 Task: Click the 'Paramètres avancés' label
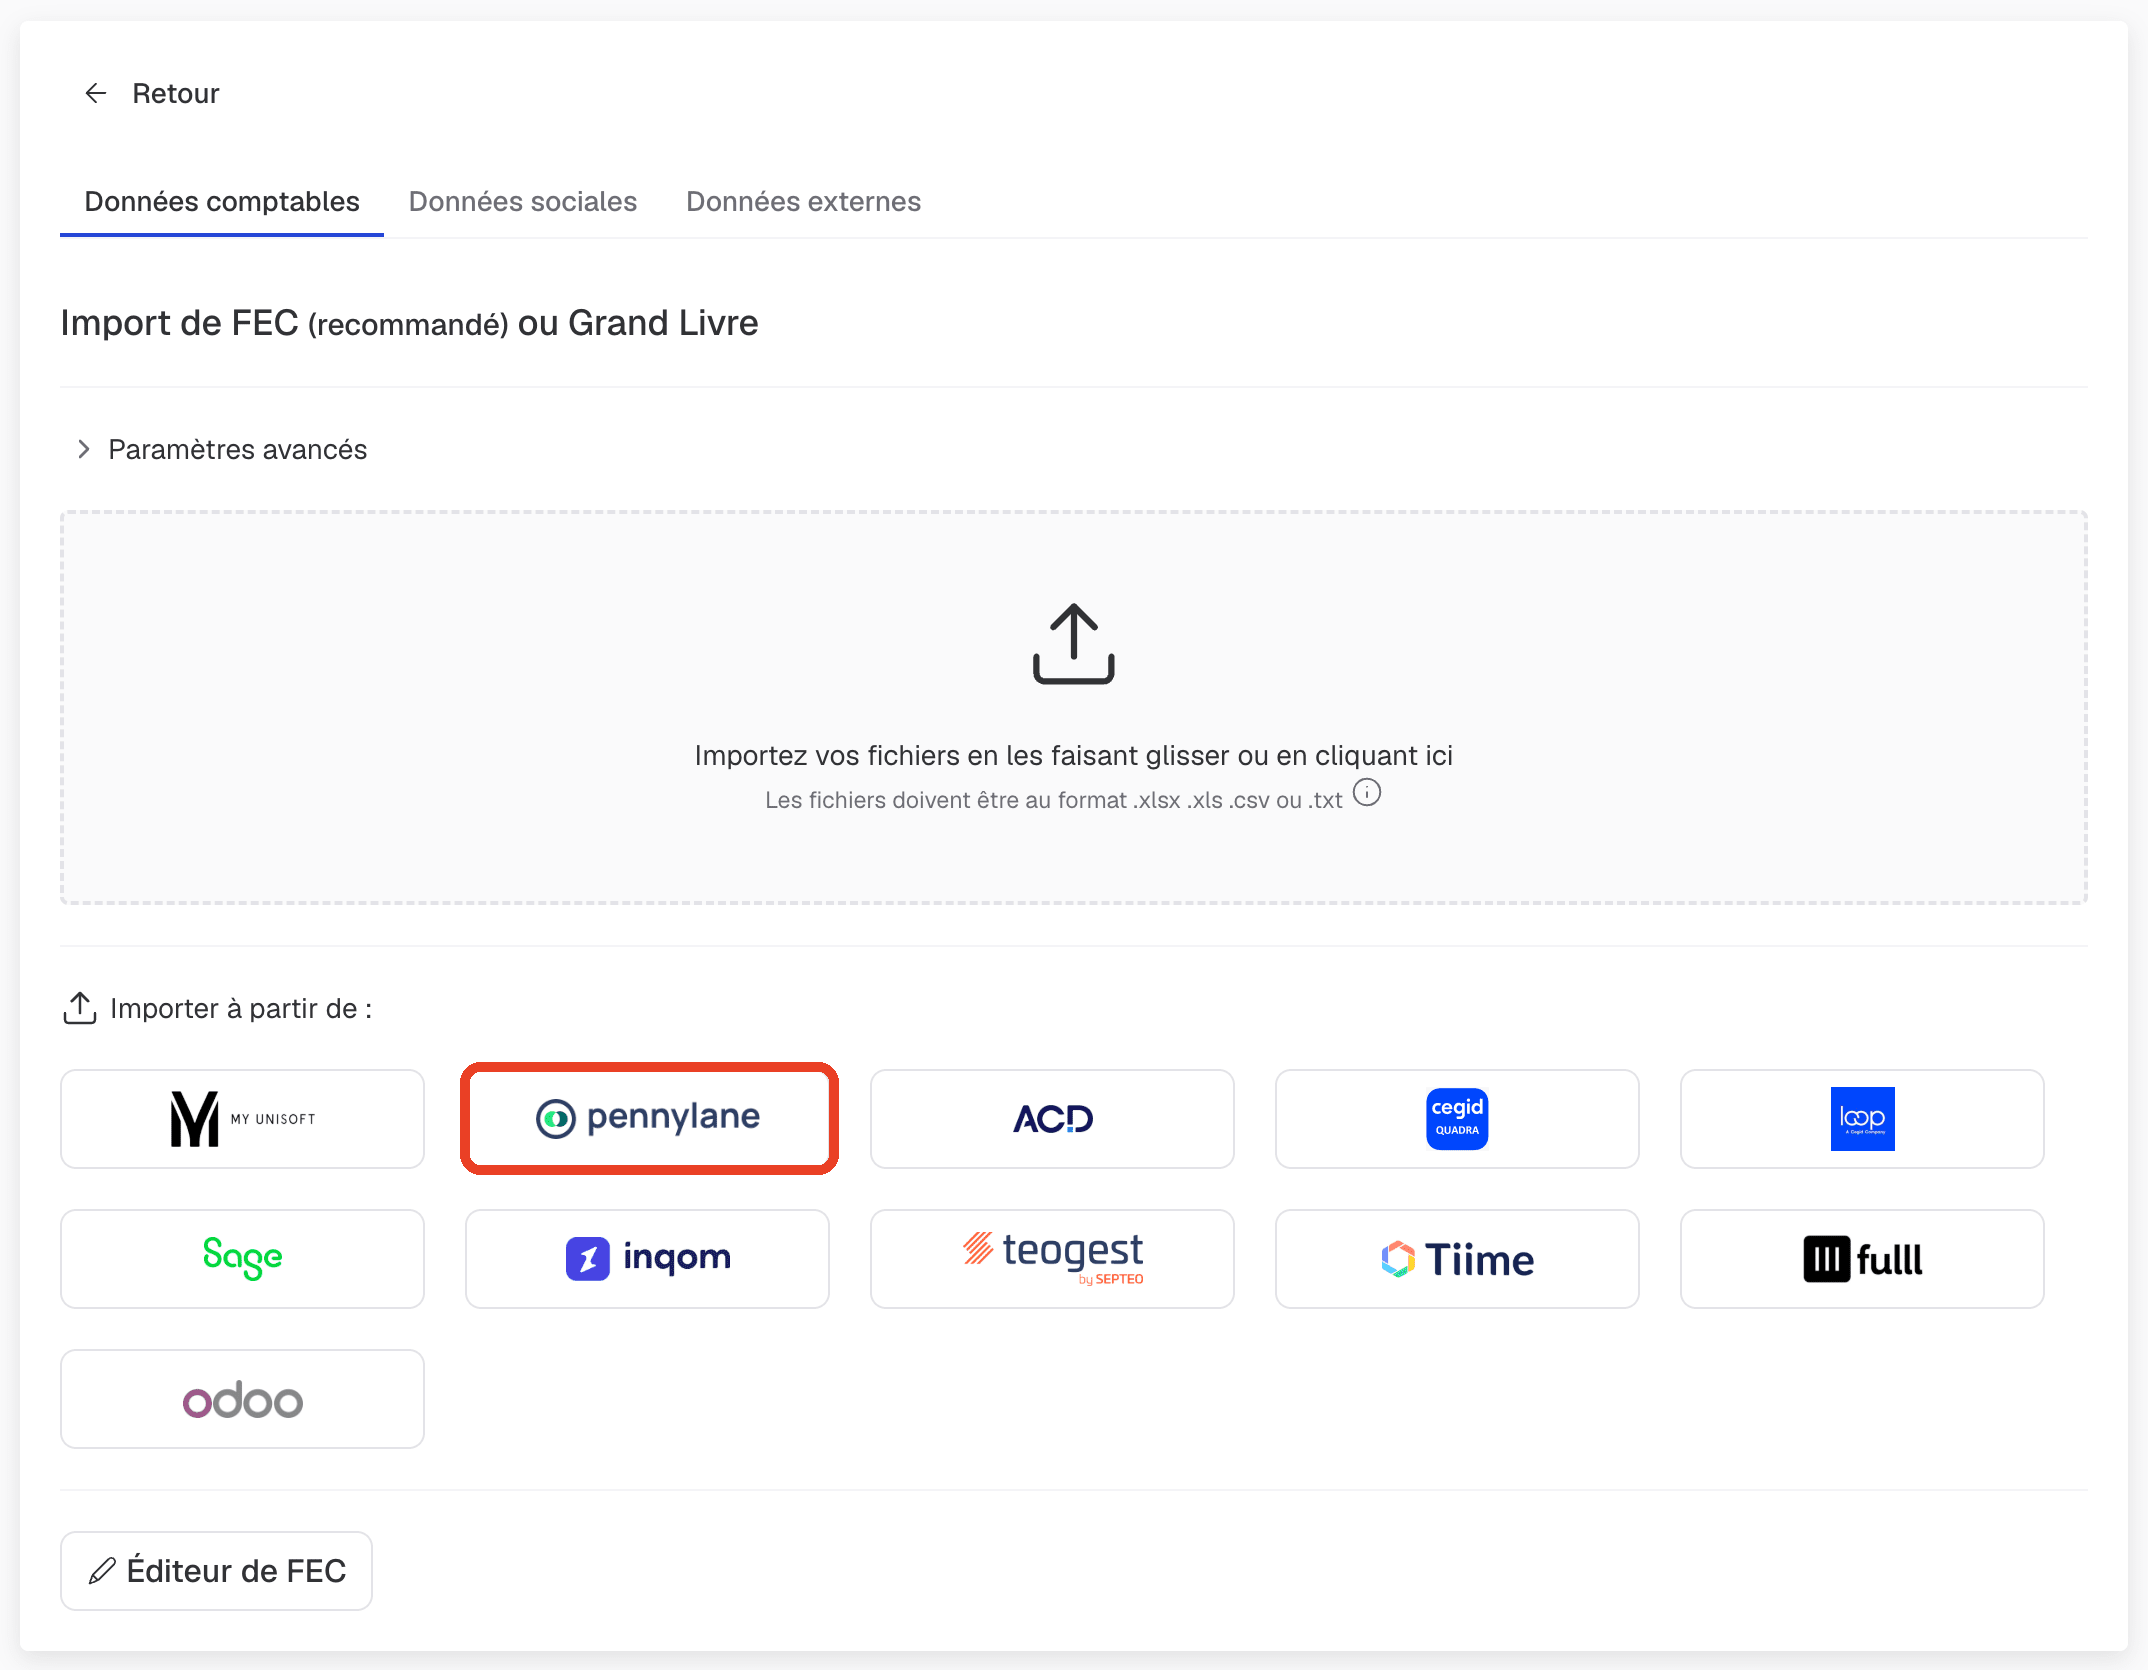(x=238, y=449)
